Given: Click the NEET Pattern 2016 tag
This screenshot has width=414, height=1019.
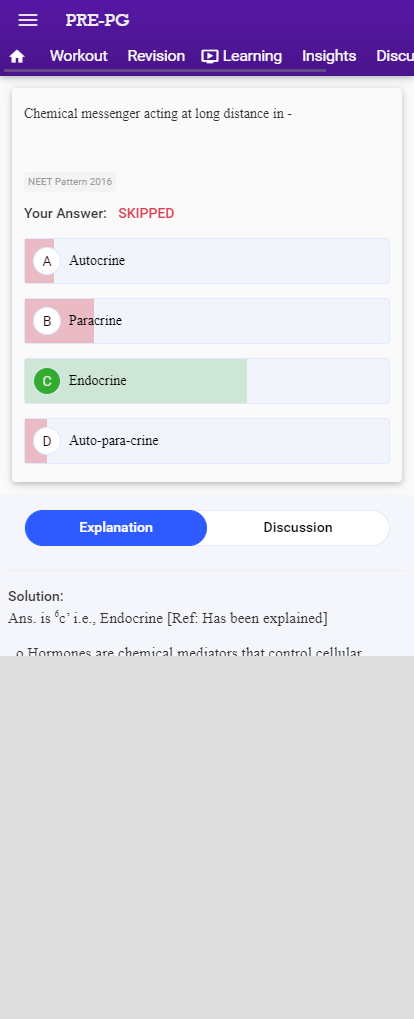Looking at the screenshot, I should (x=70, y=182).
